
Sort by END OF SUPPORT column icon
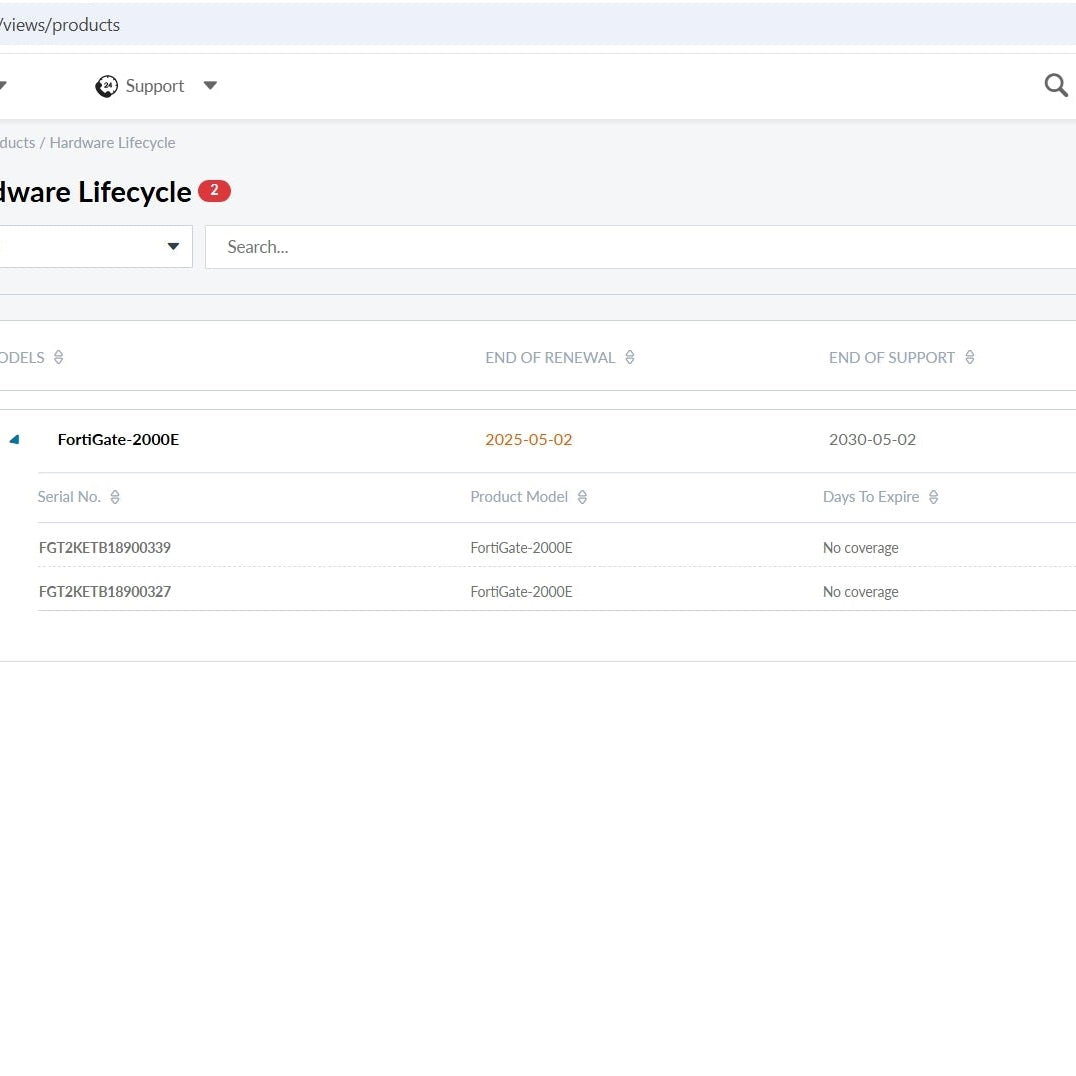coord(970,358)
